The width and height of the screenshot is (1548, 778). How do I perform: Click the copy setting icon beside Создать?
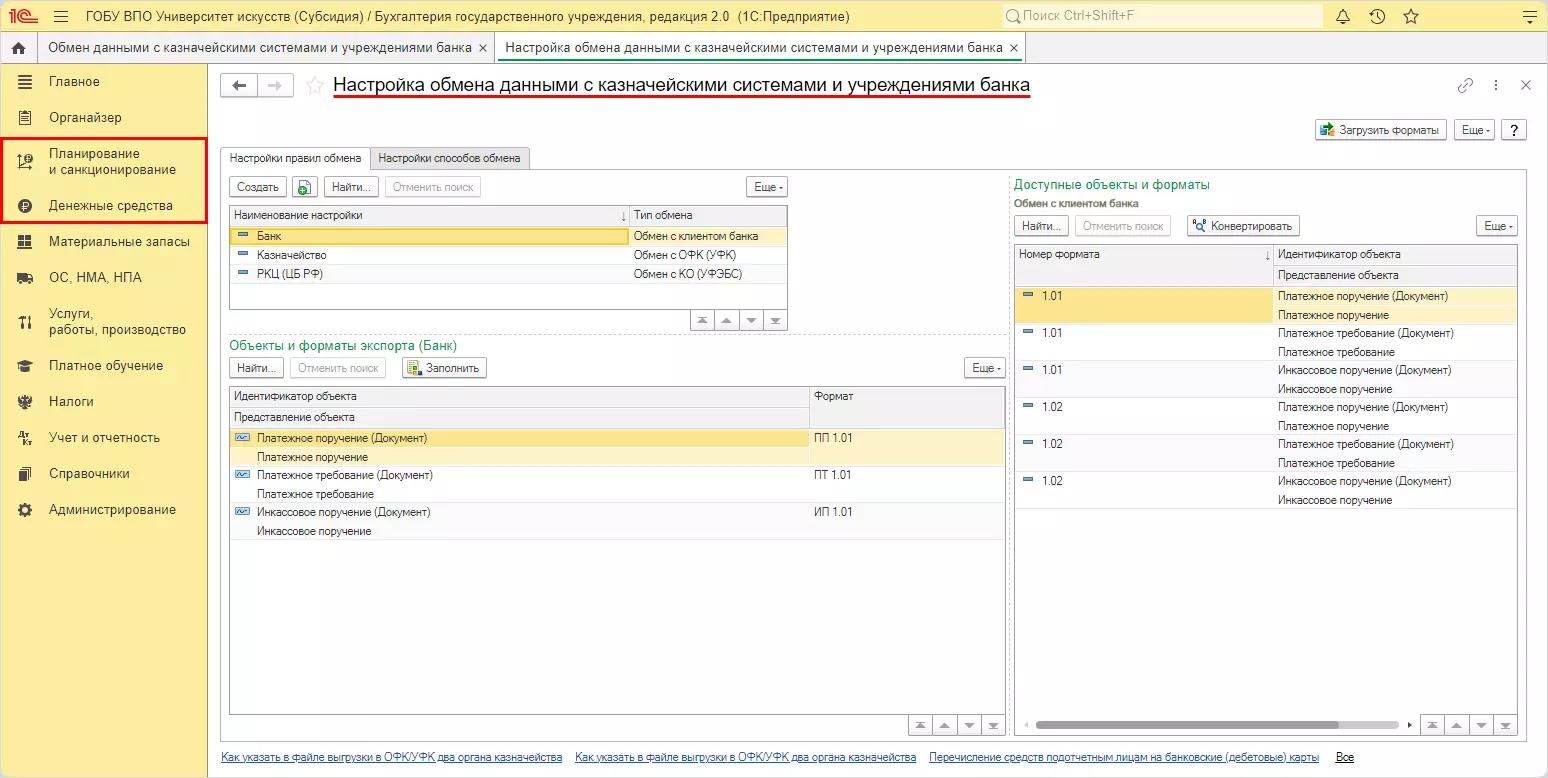coord(305,187)
